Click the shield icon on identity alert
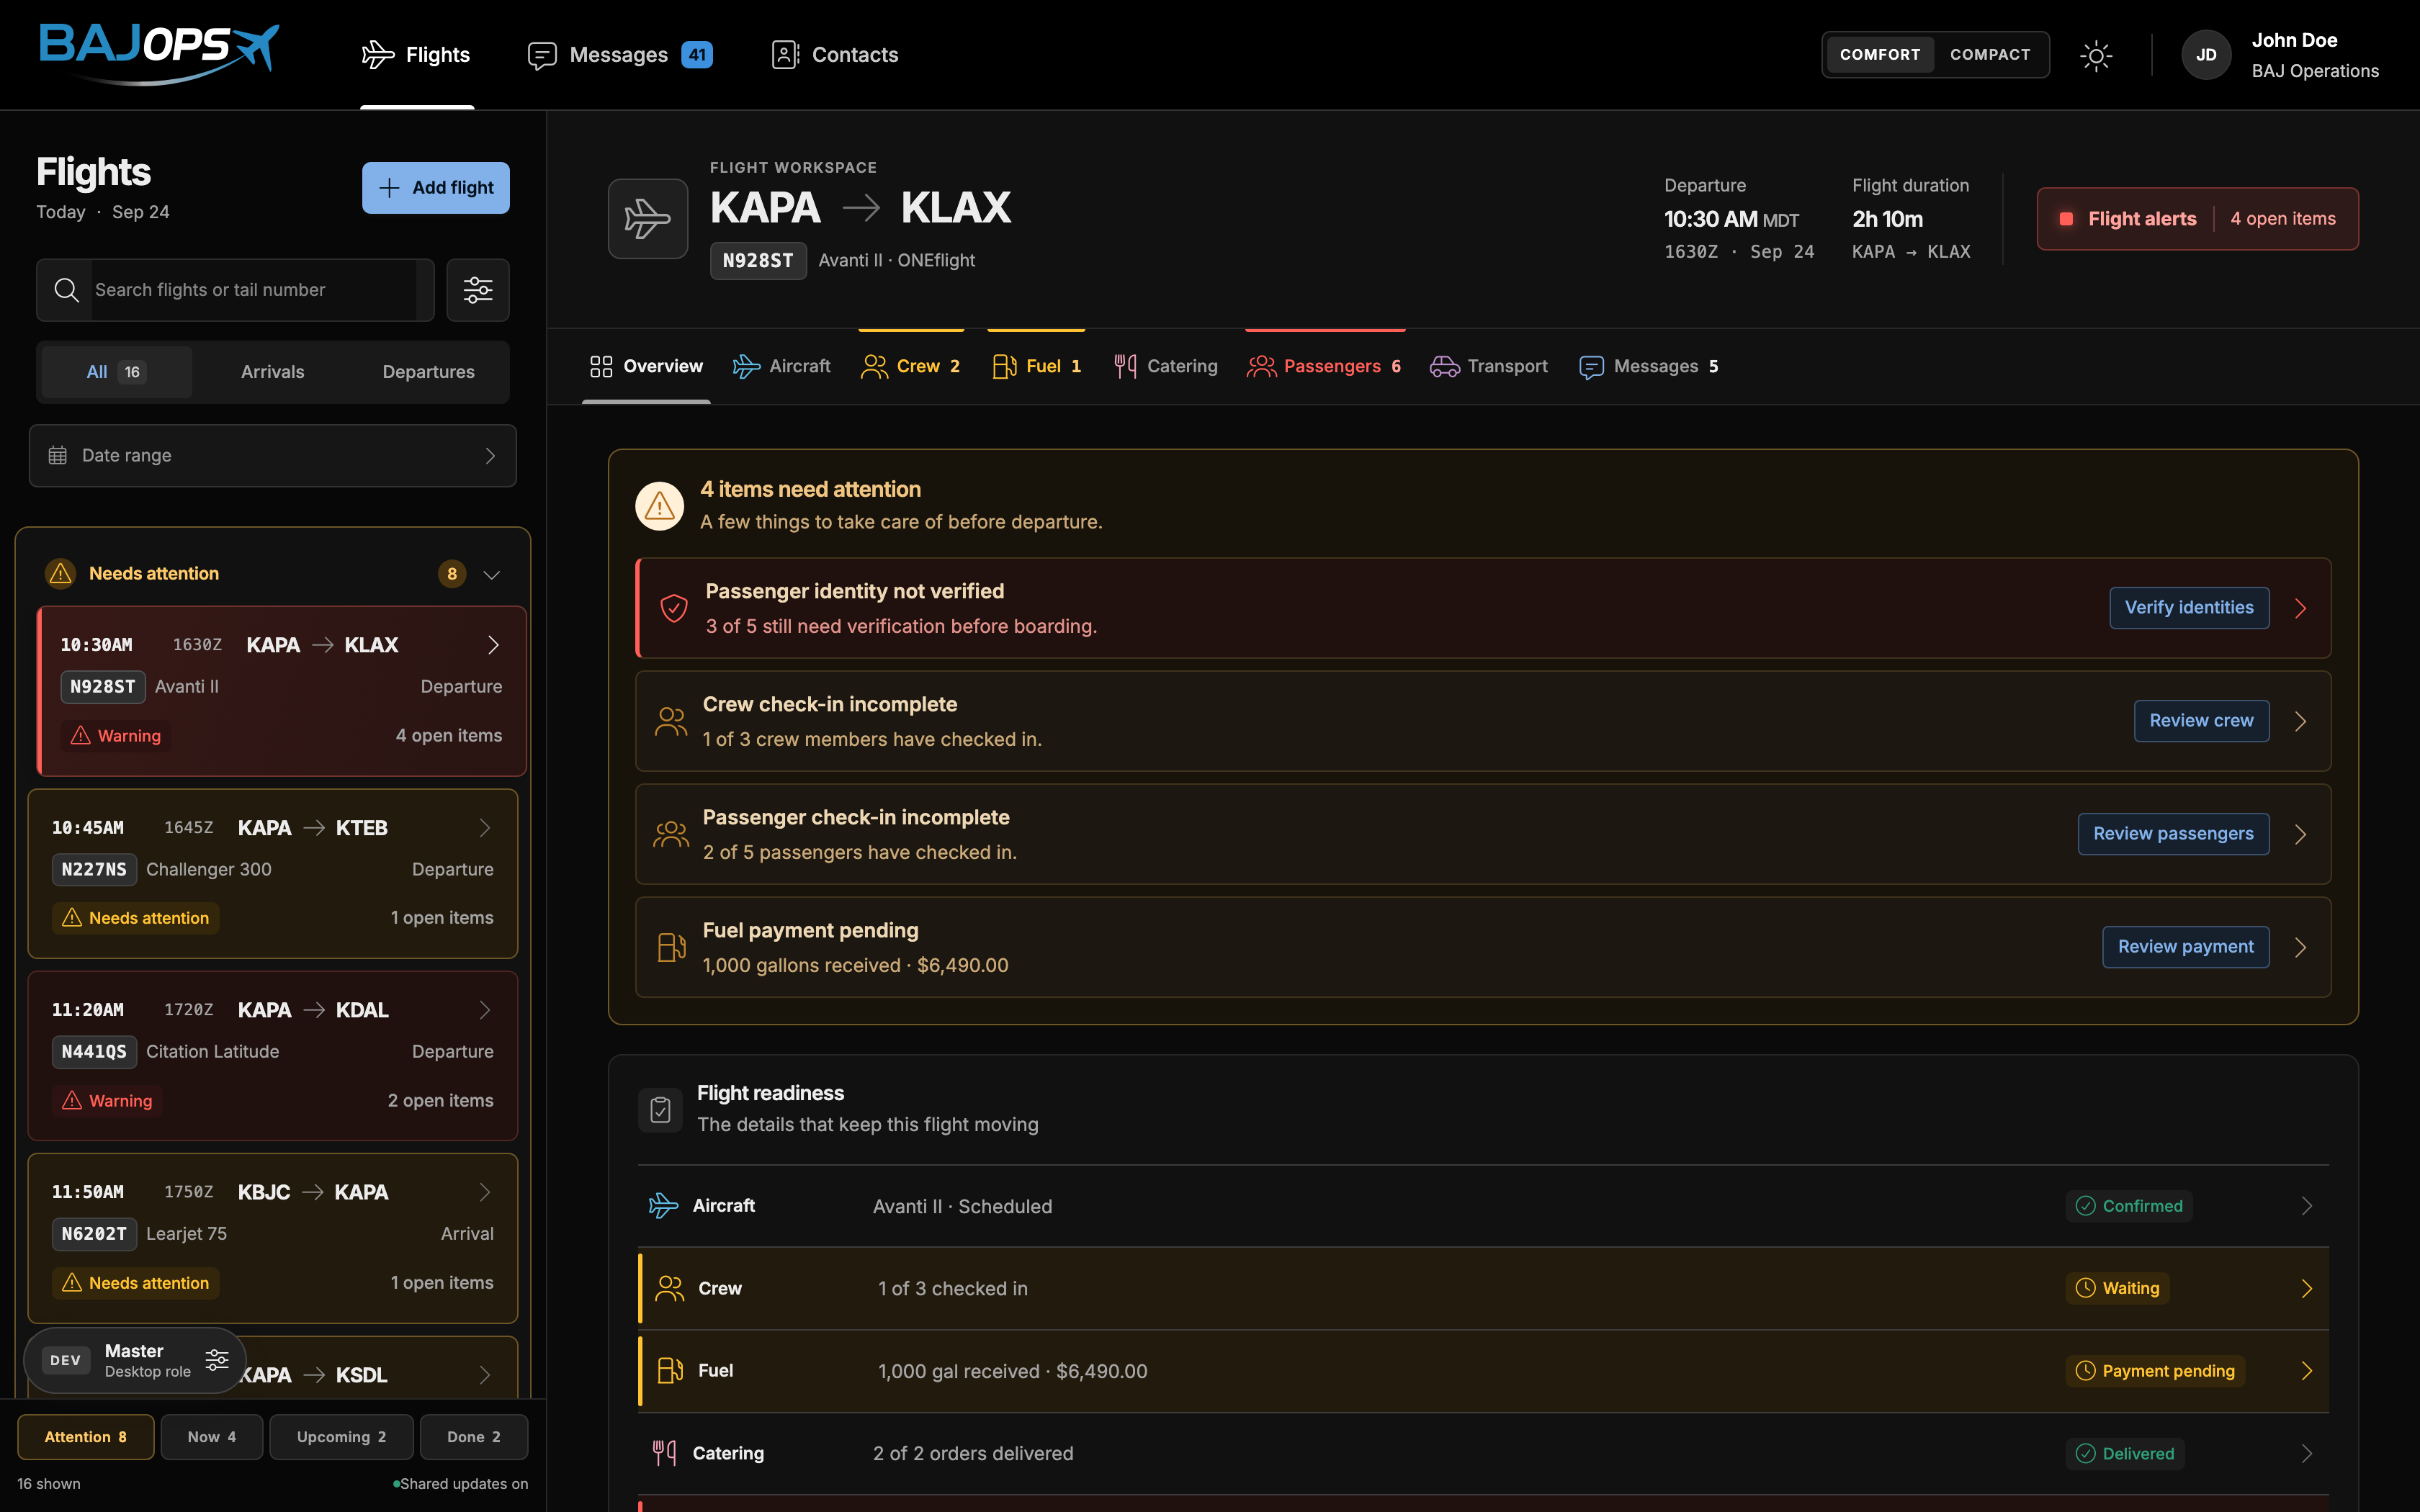Image resolution: width=2420 pixels, height=1512 pixels. (x=674, y=608)
